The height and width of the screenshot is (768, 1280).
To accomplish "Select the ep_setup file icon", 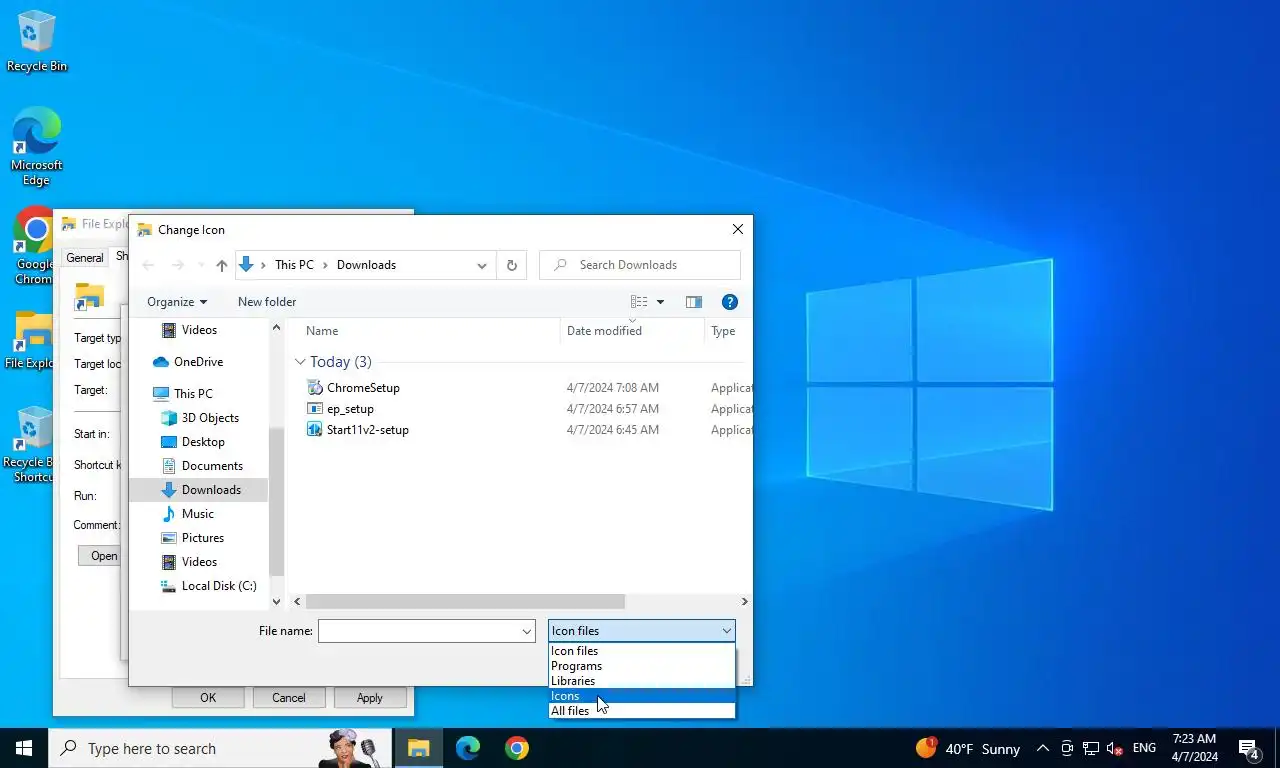I will 315,409.
